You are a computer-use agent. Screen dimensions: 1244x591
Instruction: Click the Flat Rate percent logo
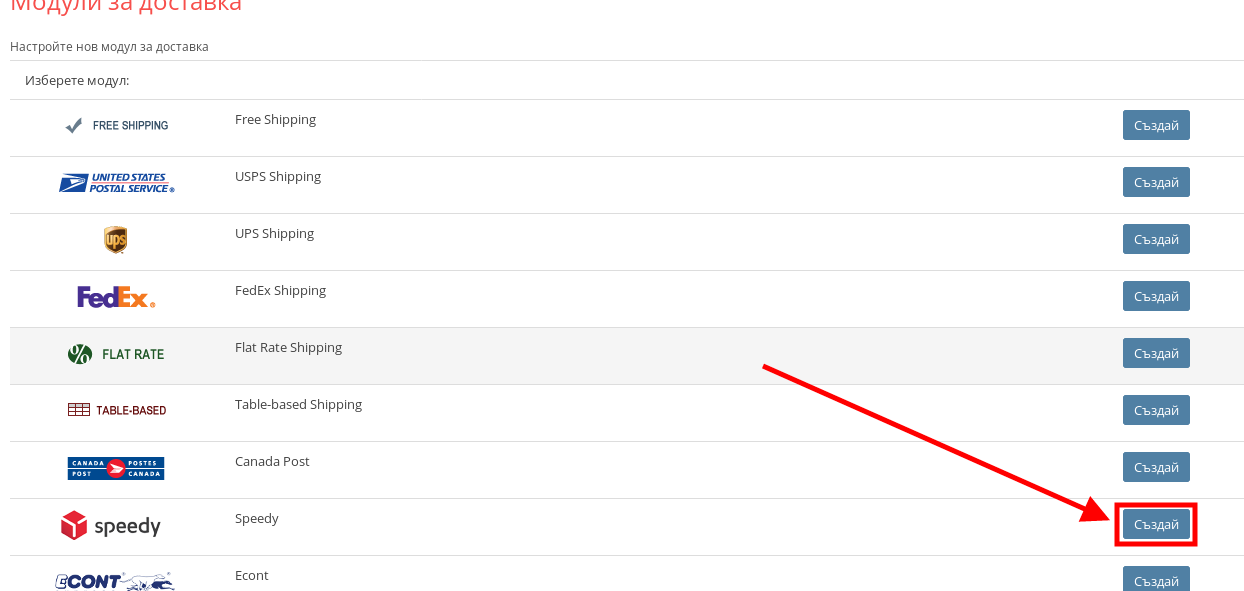click(x=116, y=354)
